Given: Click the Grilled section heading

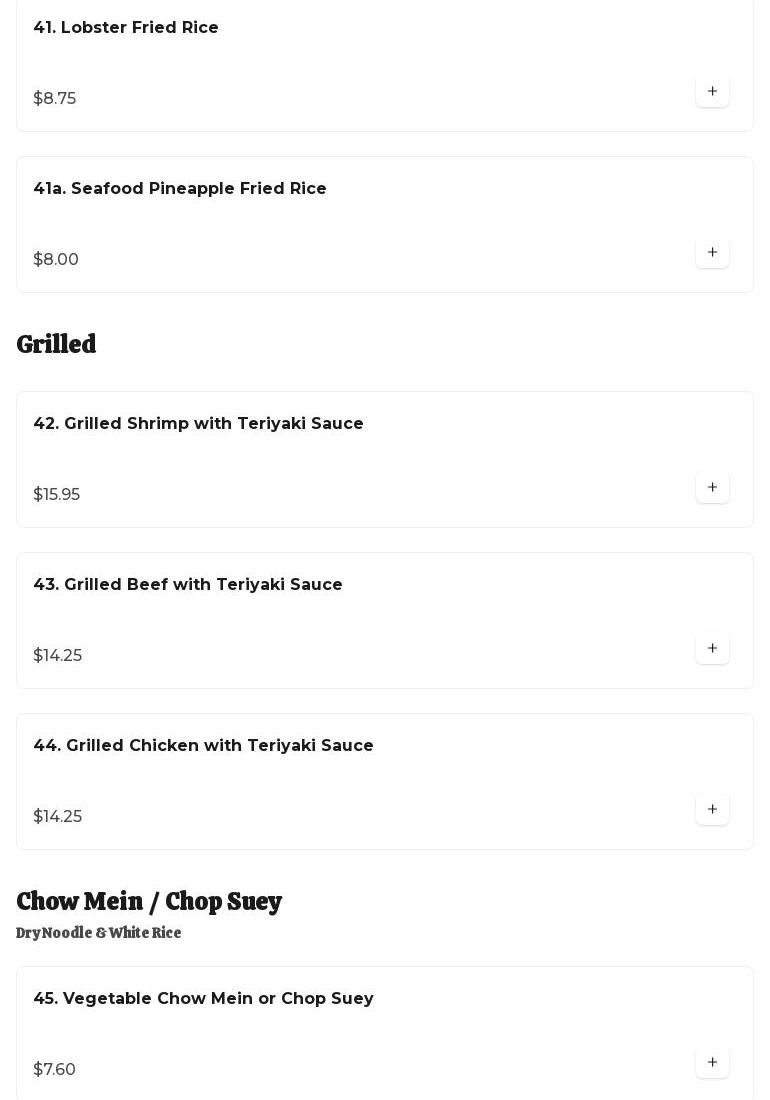Looking at the screenshot, I should 56,344.
